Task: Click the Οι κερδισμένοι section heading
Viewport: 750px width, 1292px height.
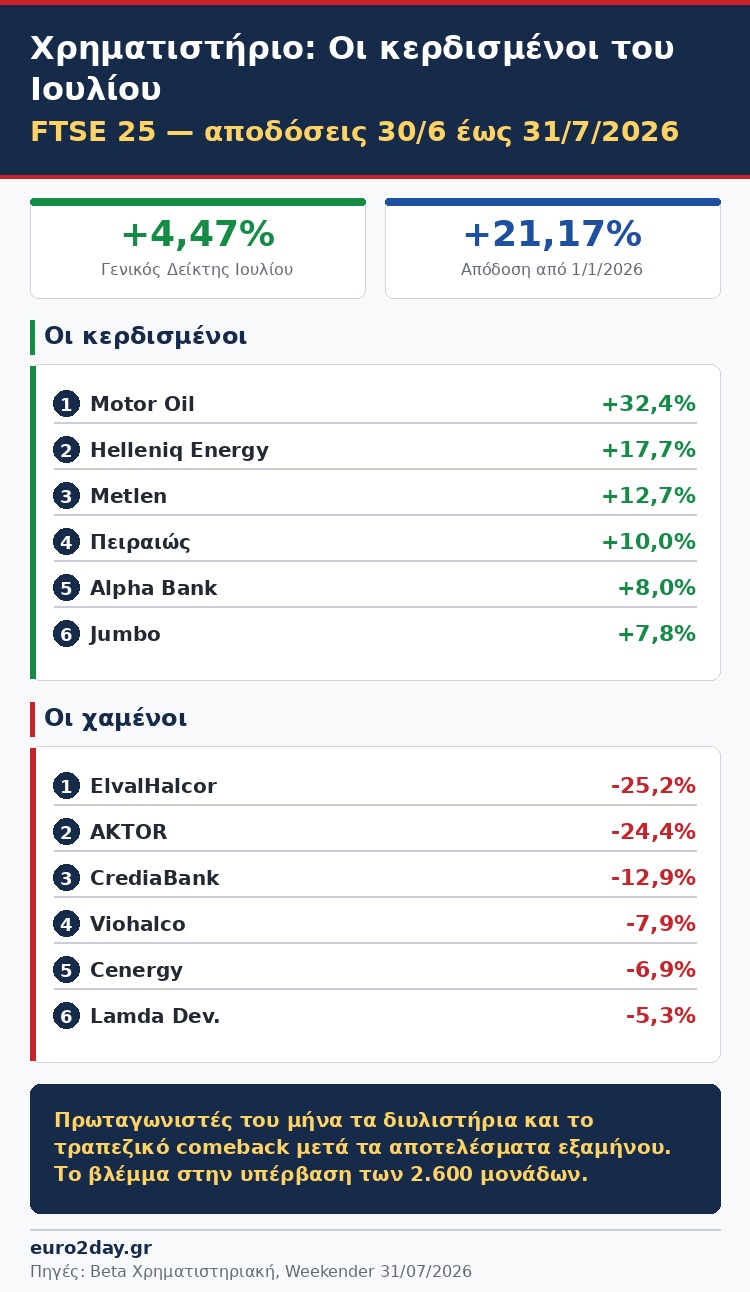Action: click(x=145, y=337)
